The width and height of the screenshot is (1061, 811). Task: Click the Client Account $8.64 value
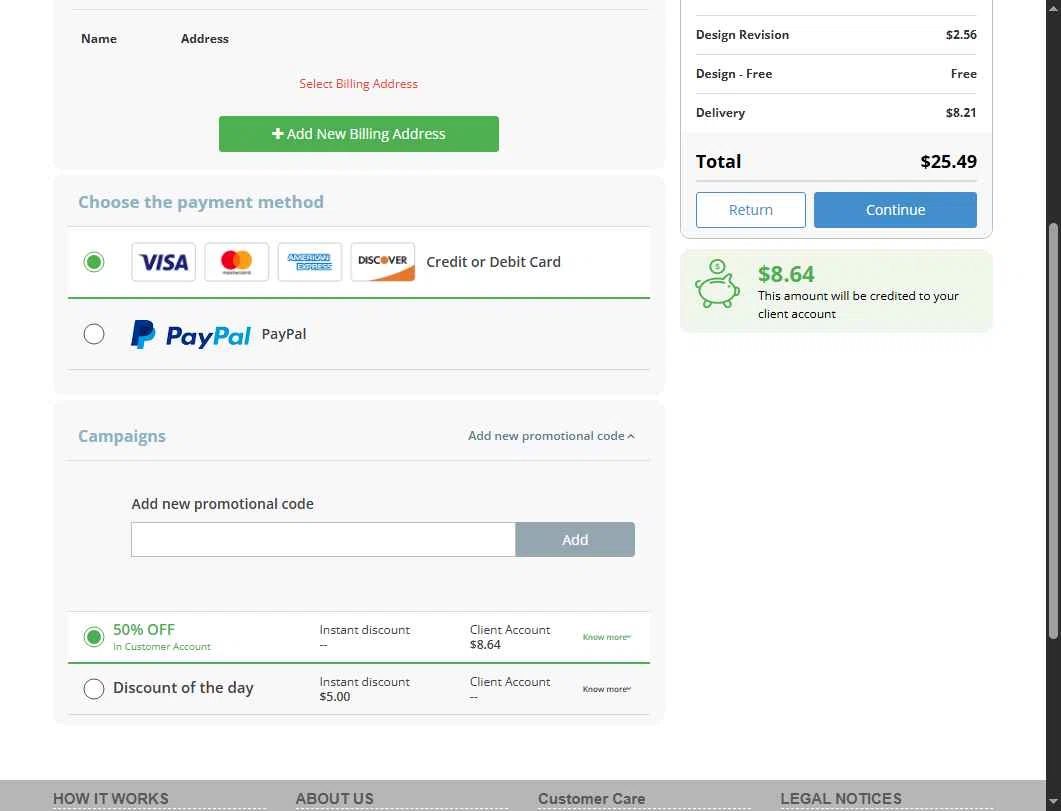[x=485, y=645]
